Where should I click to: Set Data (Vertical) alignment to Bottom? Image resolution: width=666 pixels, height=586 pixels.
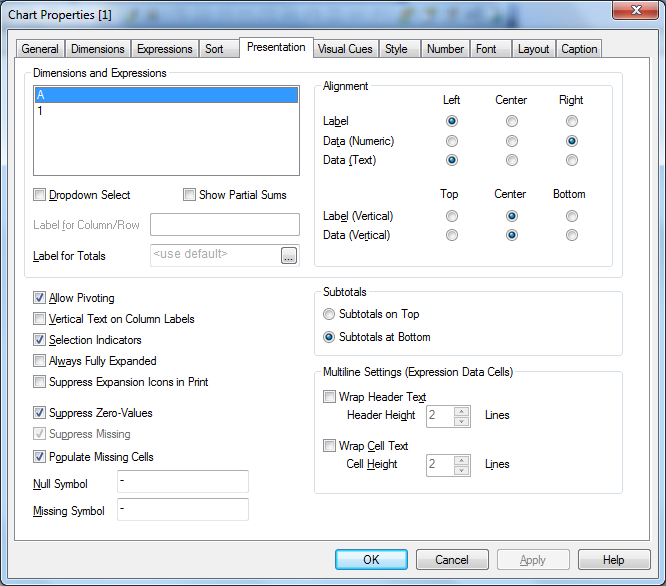[x=572, y=235]
